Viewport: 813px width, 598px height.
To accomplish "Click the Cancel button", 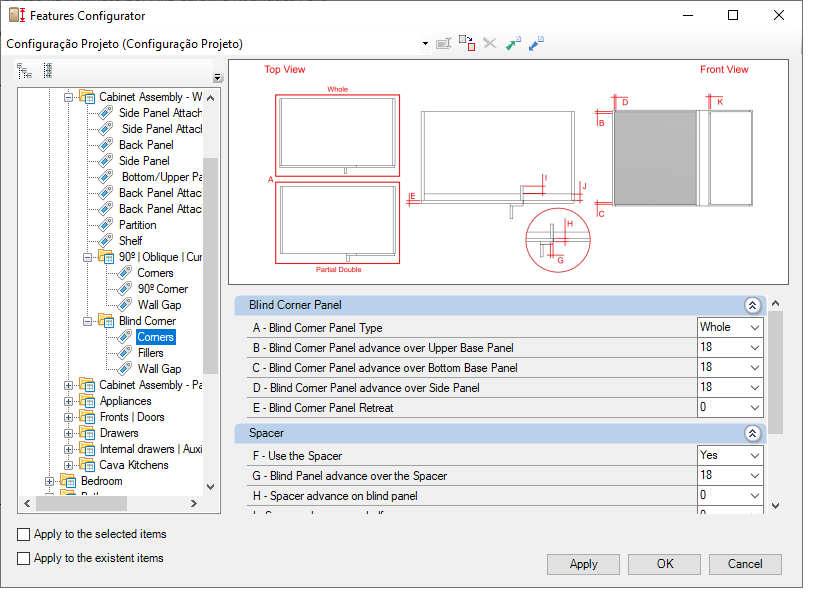I will [745, 564].
